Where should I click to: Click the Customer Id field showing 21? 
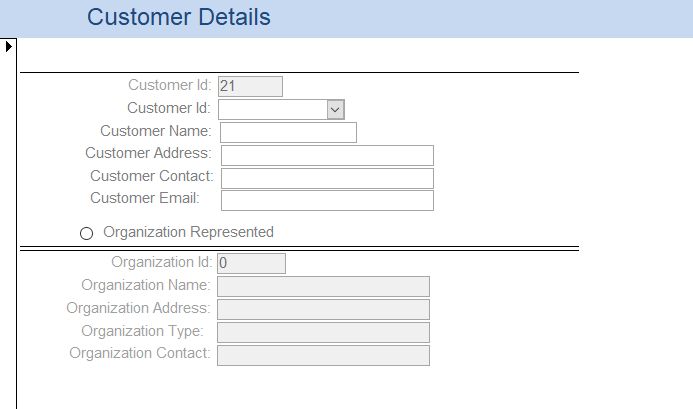point(250,87)
